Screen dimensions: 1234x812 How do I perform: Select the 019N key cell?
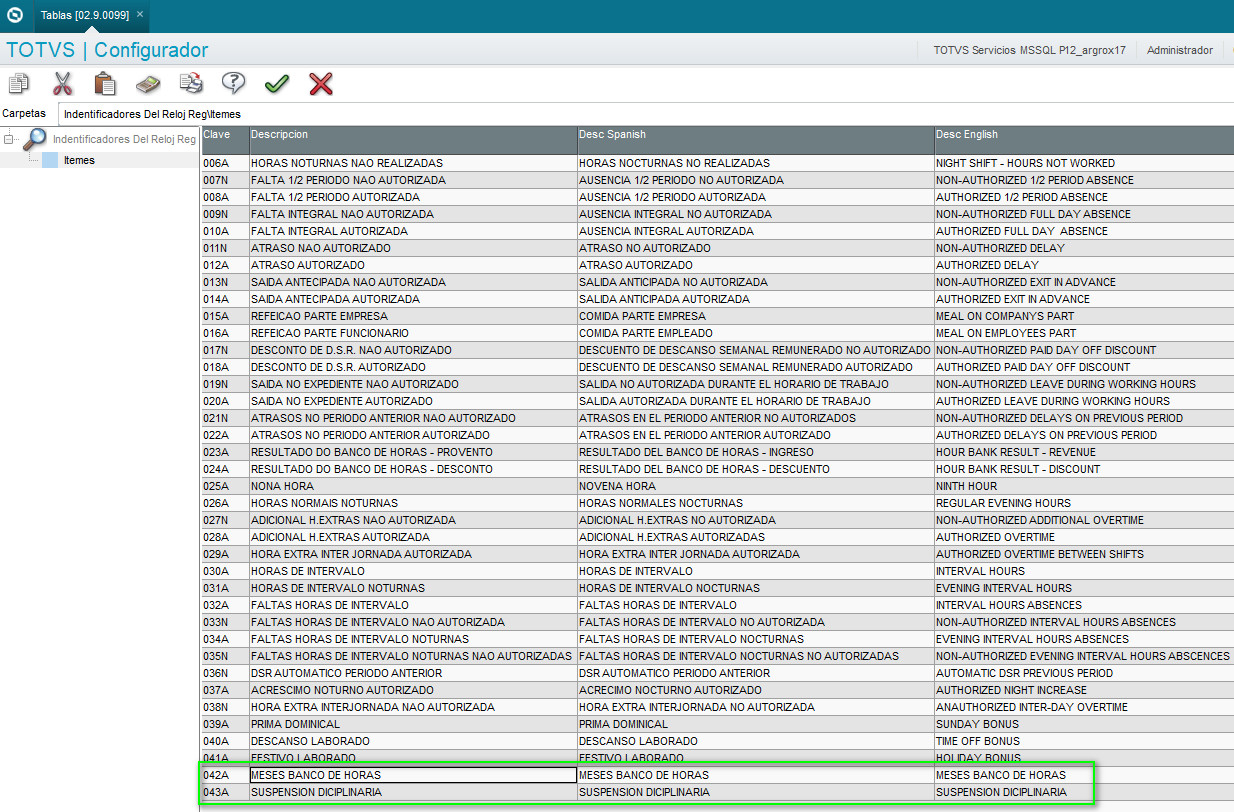225,384
